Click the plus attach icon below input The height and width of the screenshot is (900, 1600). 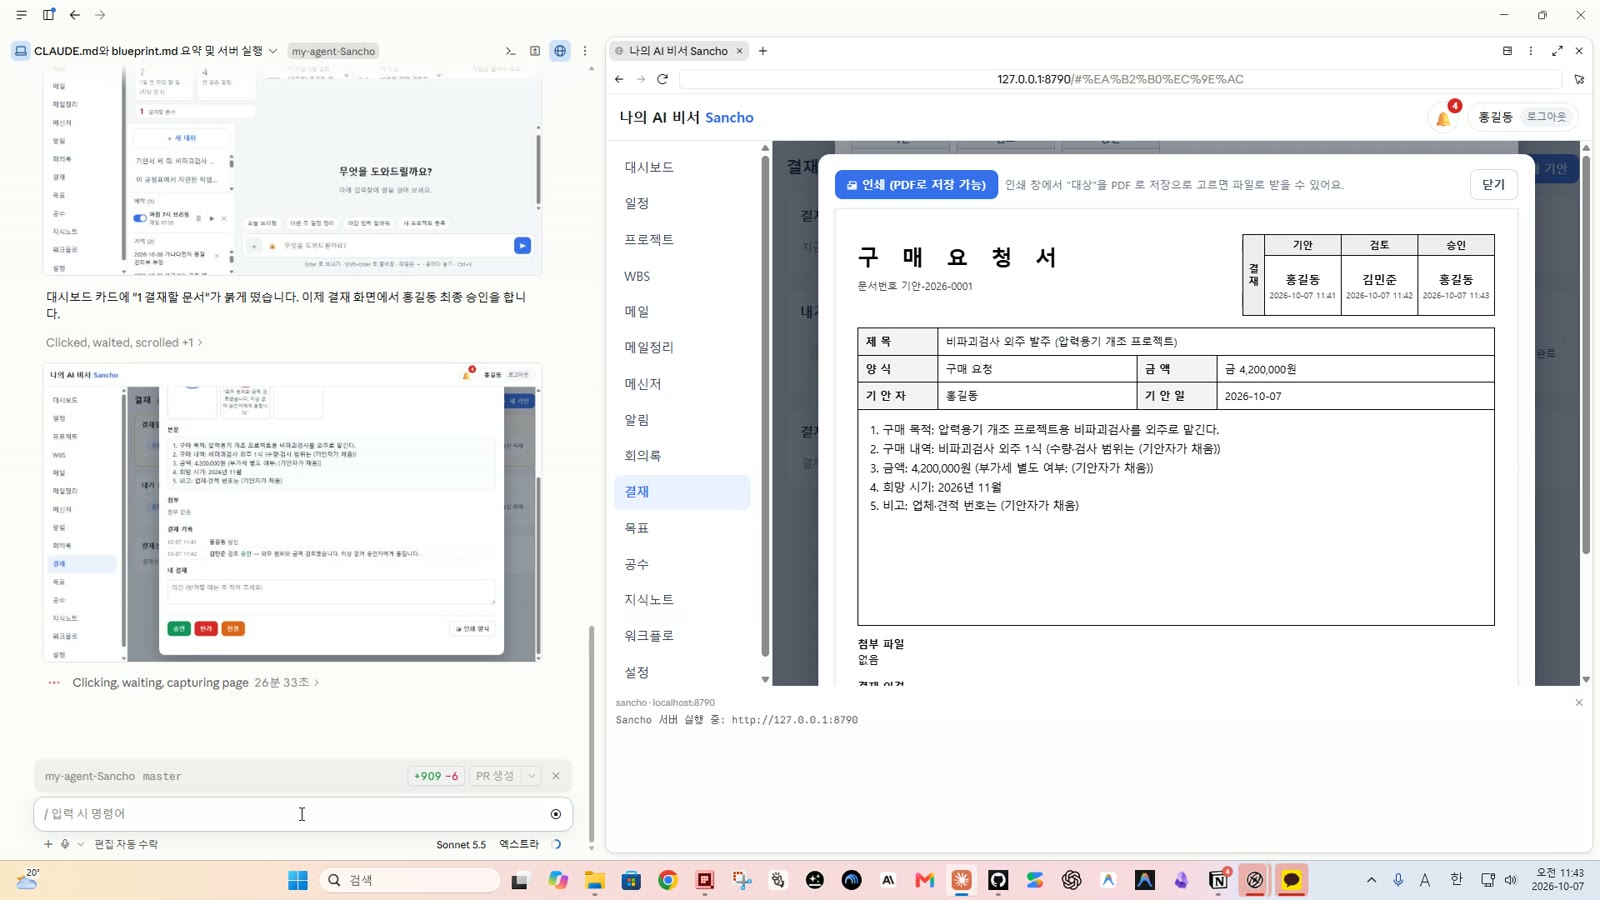(48, 844)
